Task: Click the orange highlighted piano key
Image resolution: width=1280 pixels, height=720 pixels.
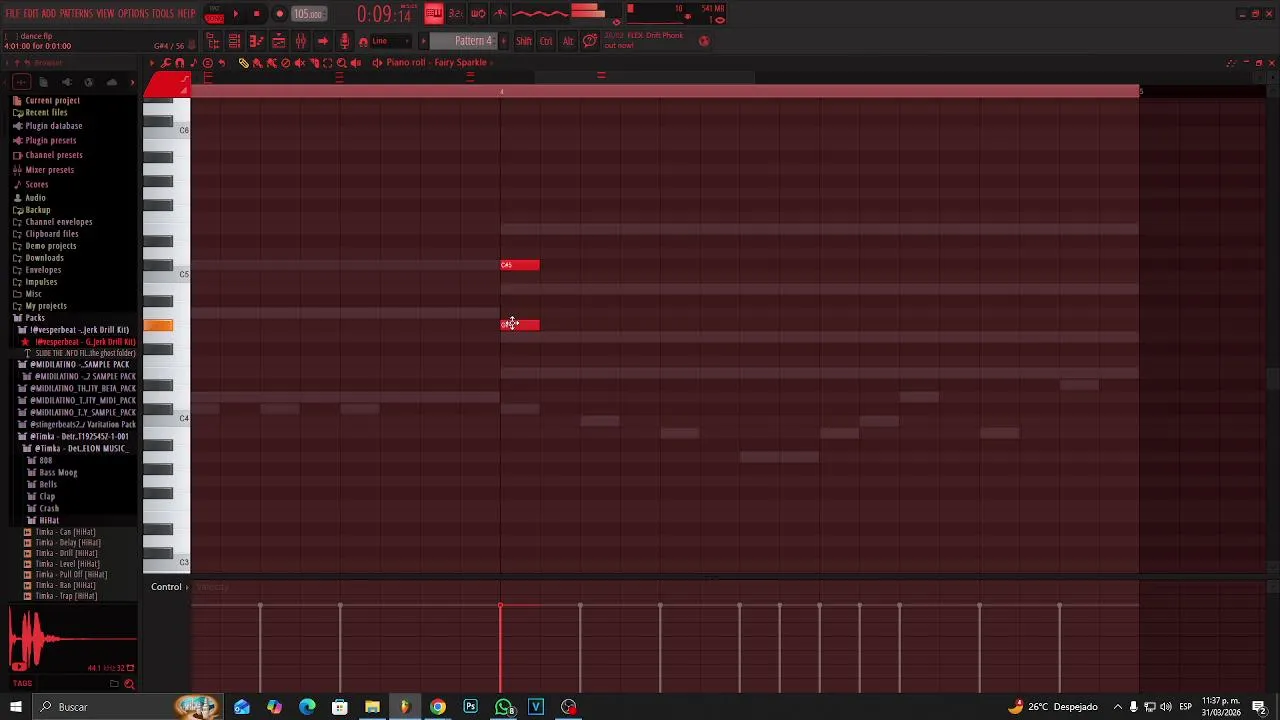Action: (x=158, y=325)
